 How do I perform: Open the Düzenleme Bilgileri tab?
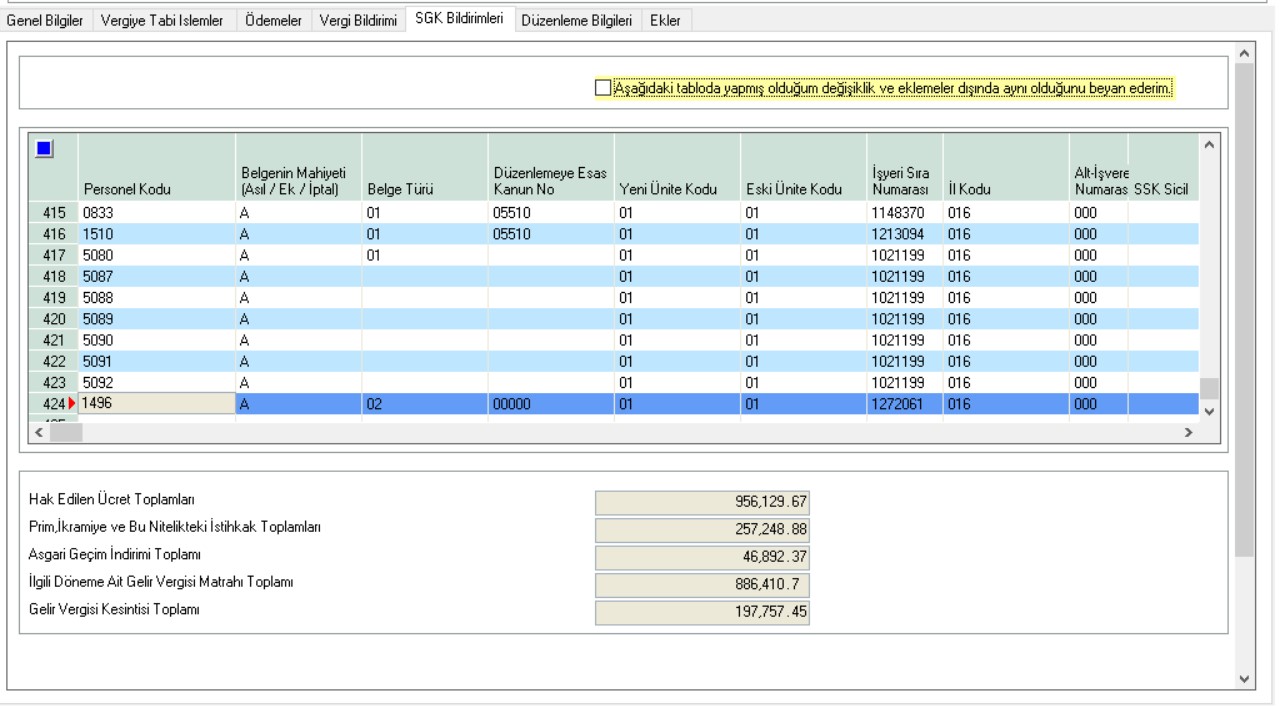tap(576, 21)
